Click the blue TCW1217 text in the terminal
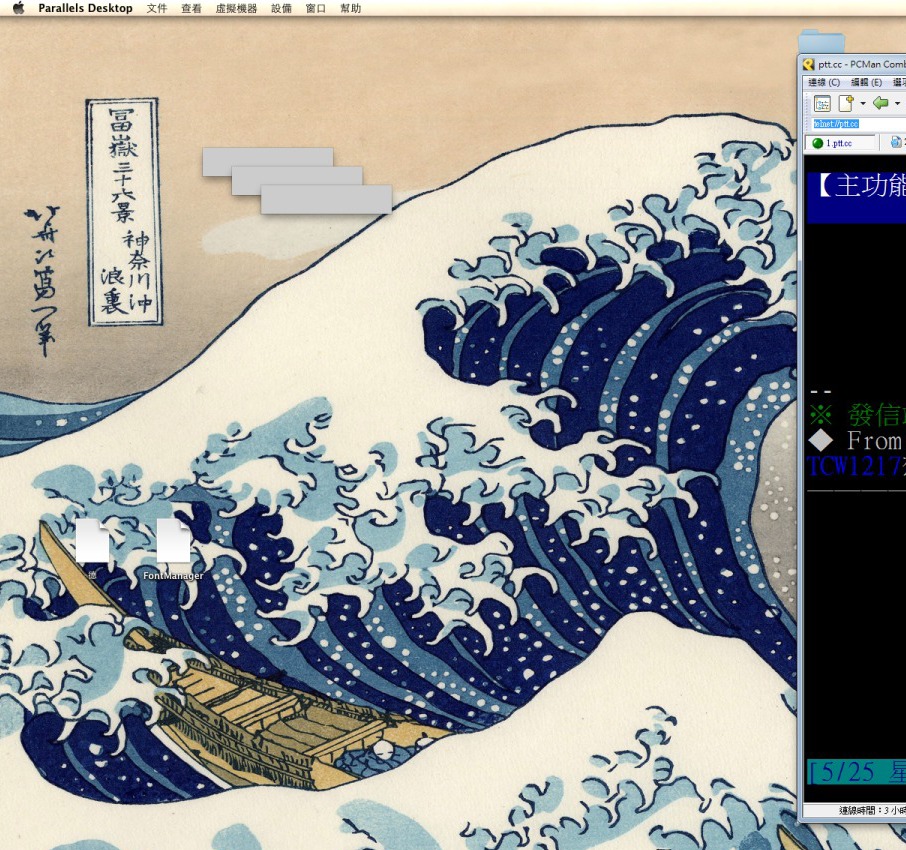 (x=853, y=465)
